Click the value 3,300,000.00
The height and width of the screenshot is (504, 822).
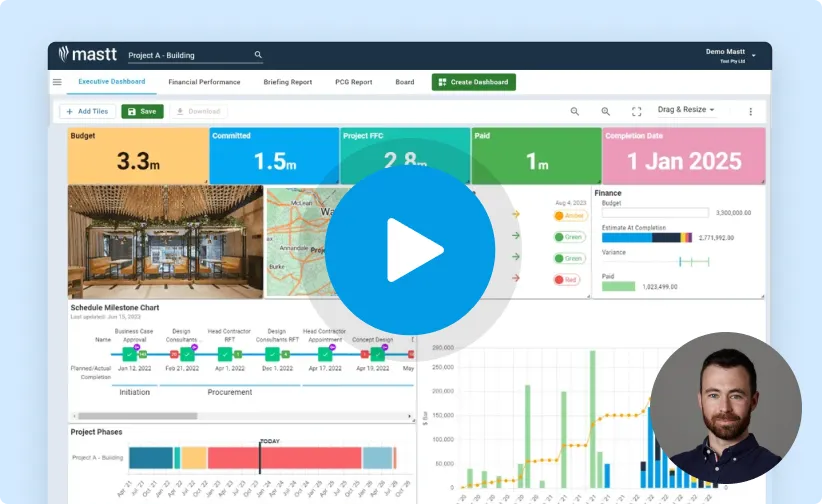(733, 213)
